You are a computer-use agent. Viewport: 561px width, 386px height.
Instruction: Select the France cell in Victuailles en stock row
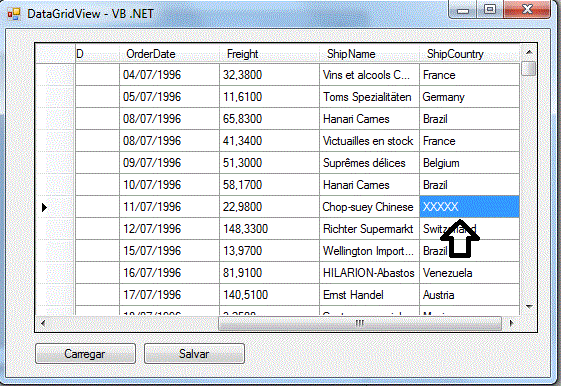(469, 141)
